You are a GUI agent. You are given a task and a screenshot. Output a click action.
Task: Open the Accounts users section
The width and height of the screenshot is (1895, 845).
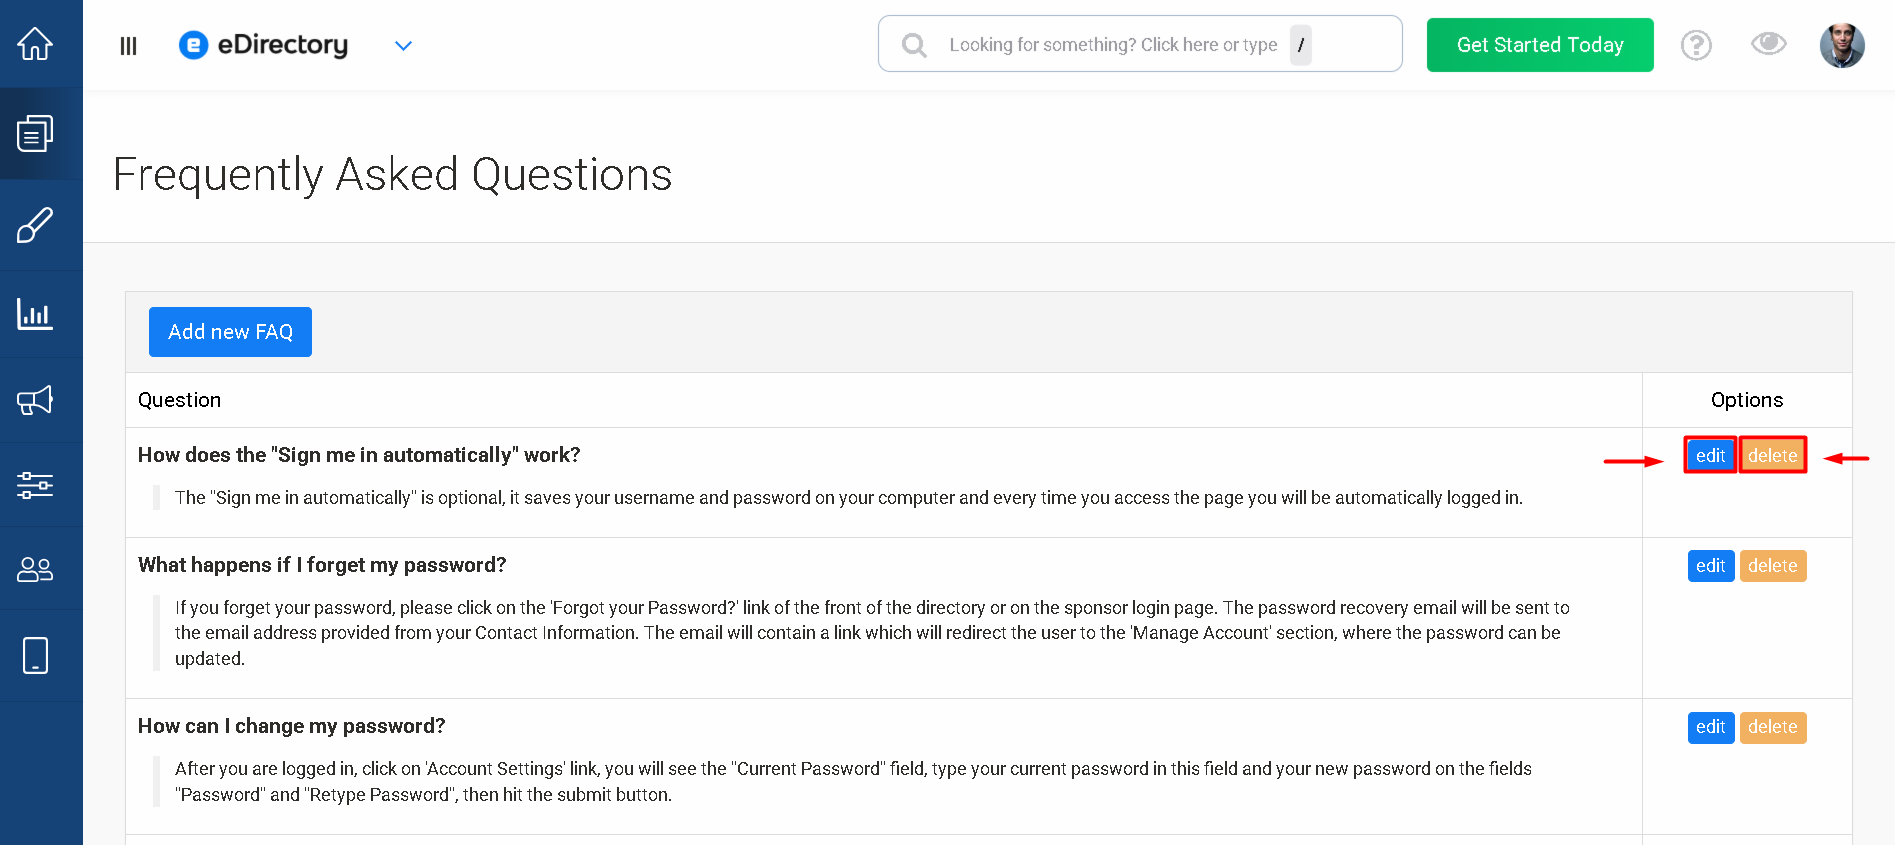(x=35, y=569)
